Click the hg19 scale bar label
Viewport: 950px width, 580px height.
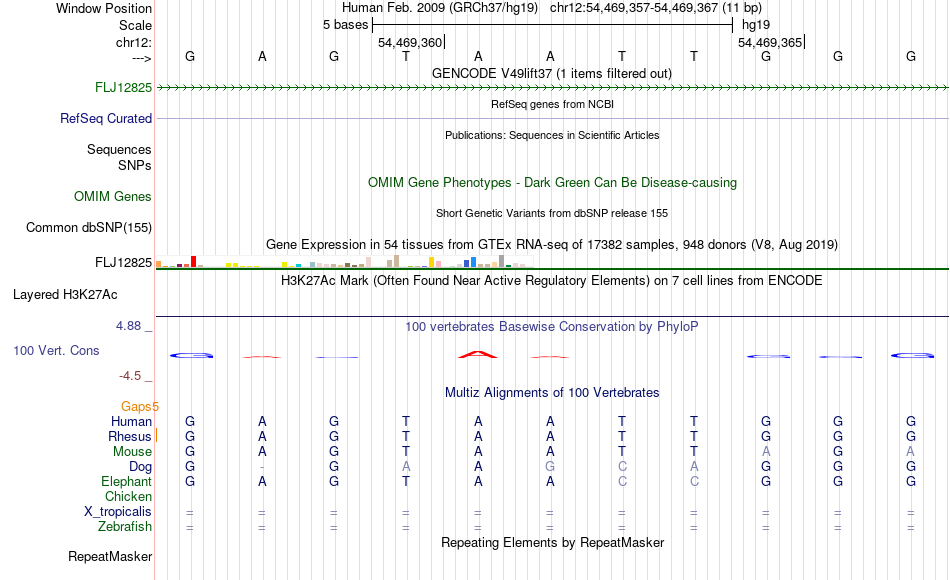click(756, 25)
